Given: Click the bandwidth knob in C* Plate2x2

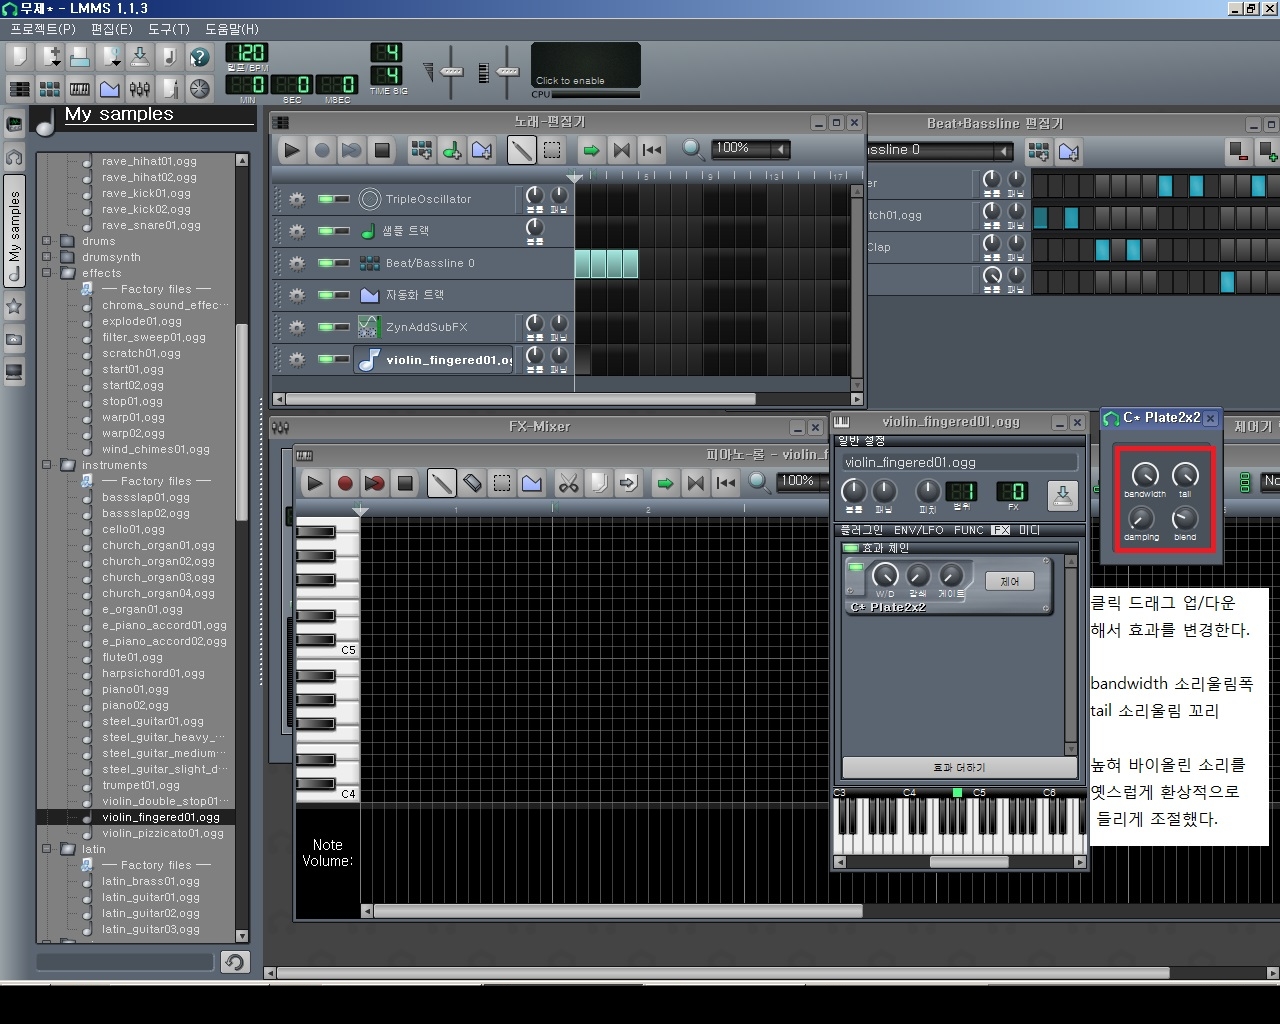Looking at the screenshot, I should (x=1144, y=476).
